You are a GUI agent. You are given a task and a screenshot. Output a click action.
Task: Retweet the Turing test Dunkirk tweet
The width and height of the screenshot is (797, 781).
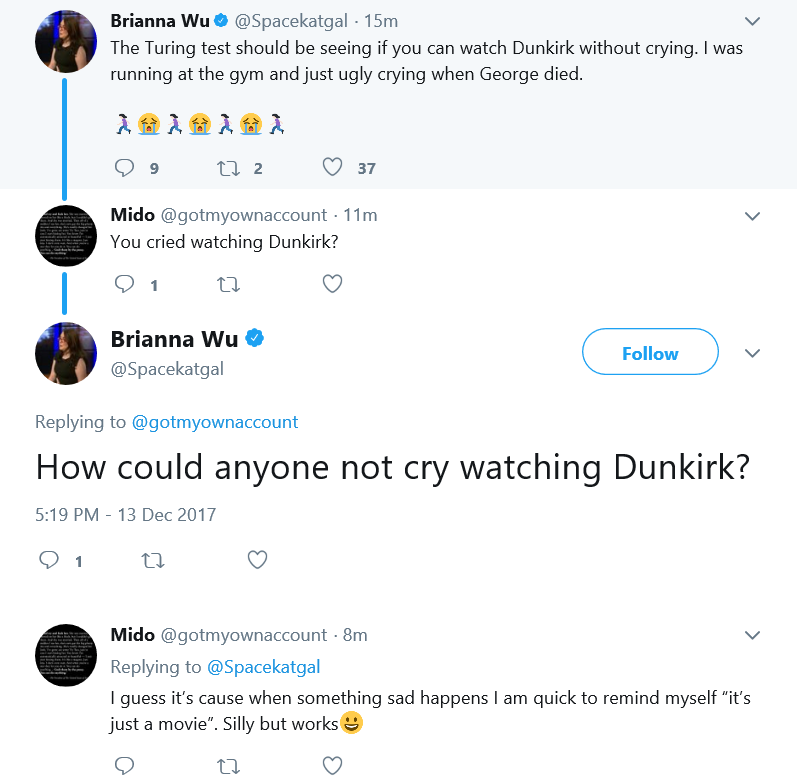(x=228, y=168)
